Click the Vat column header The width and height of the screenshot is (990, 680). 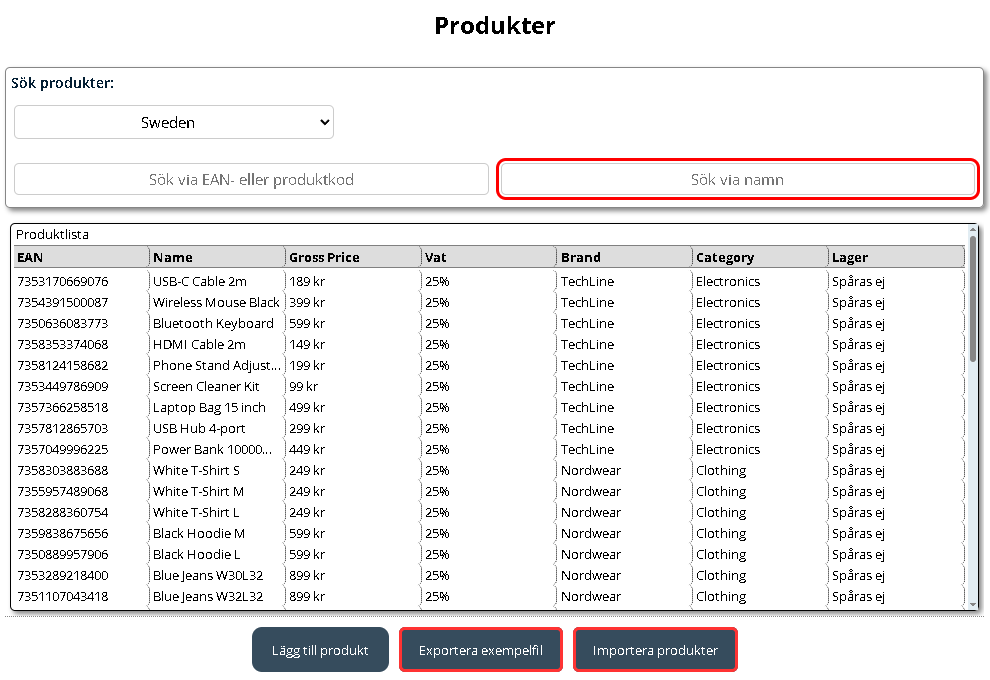489,257
